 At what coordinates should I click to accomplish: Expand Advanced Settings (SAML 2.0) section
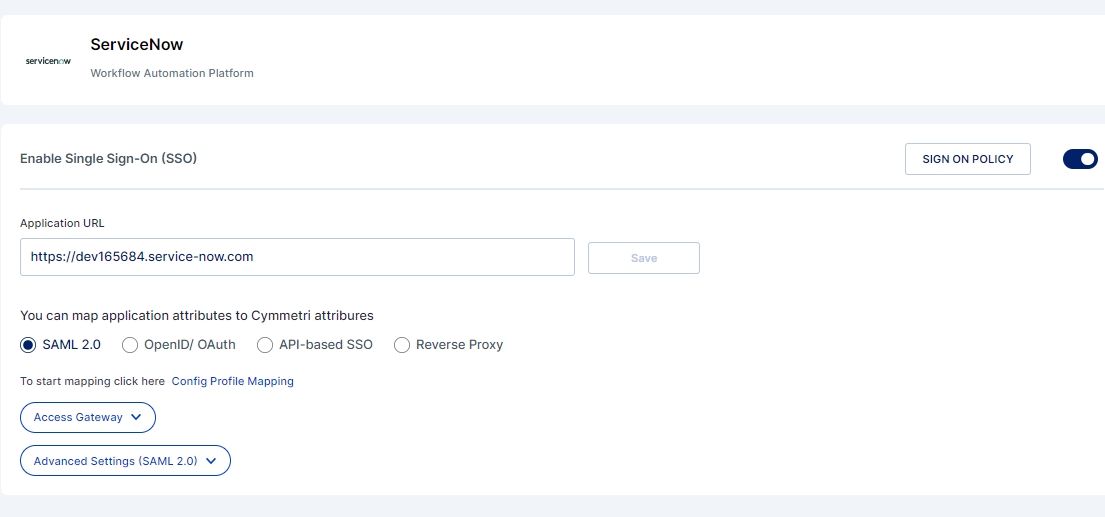click(116, 461)
